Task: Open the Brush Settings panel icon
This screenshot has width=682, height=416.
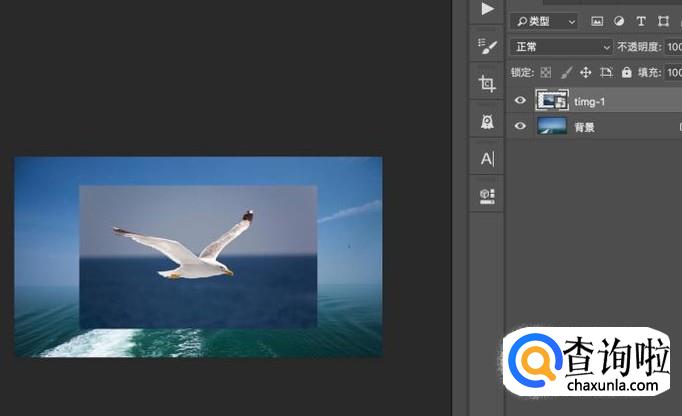Action: 487,46
